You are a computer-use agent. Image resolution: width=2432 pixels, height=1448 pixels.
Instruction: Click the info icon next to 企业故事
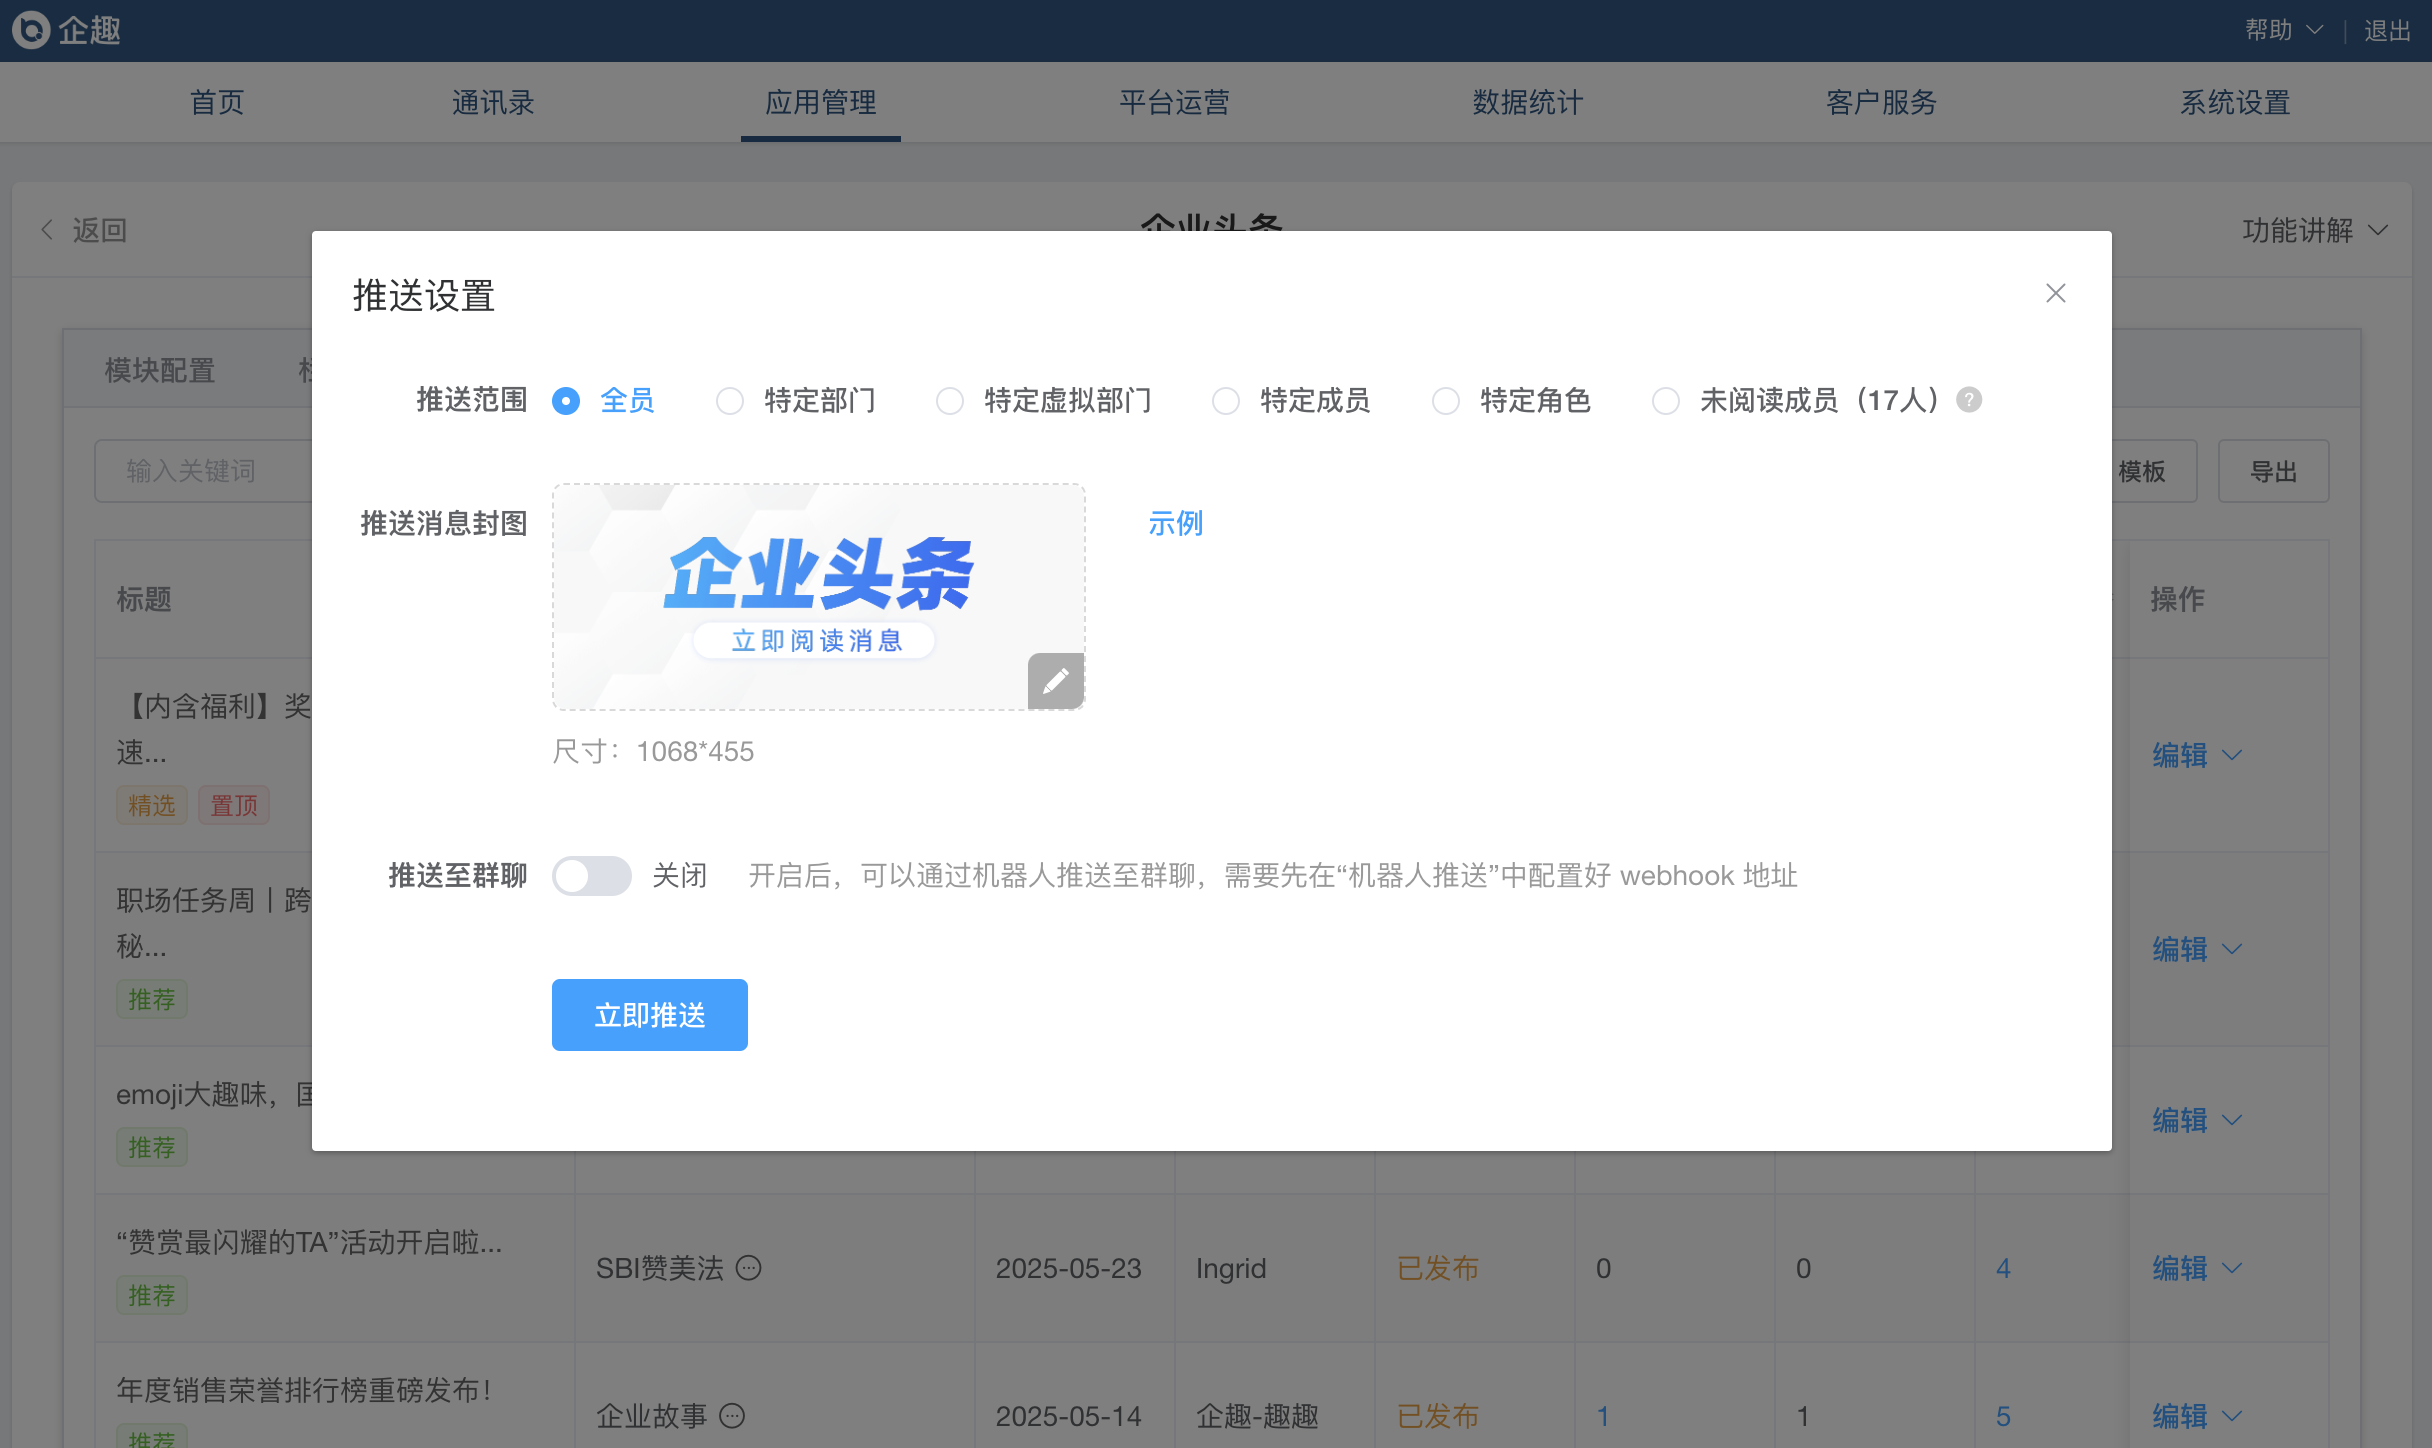point(733,1416)
